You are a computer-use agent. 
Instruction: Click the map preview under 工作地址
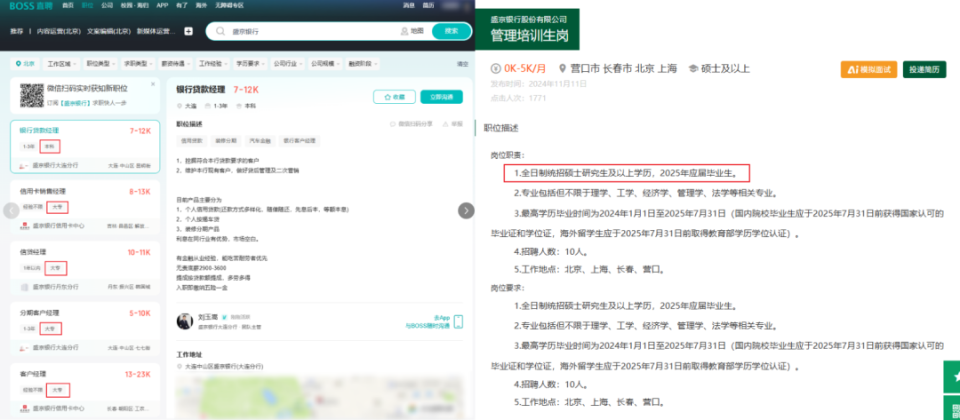click(x=319, y=398)
